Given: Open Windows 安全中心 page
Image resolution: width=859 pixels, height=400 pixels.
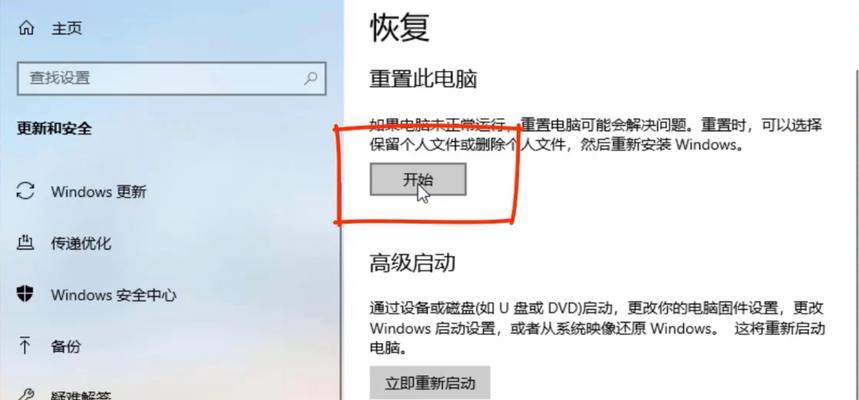Looking at the screenshot, I should pyautogui.click(x=114, y=295).
